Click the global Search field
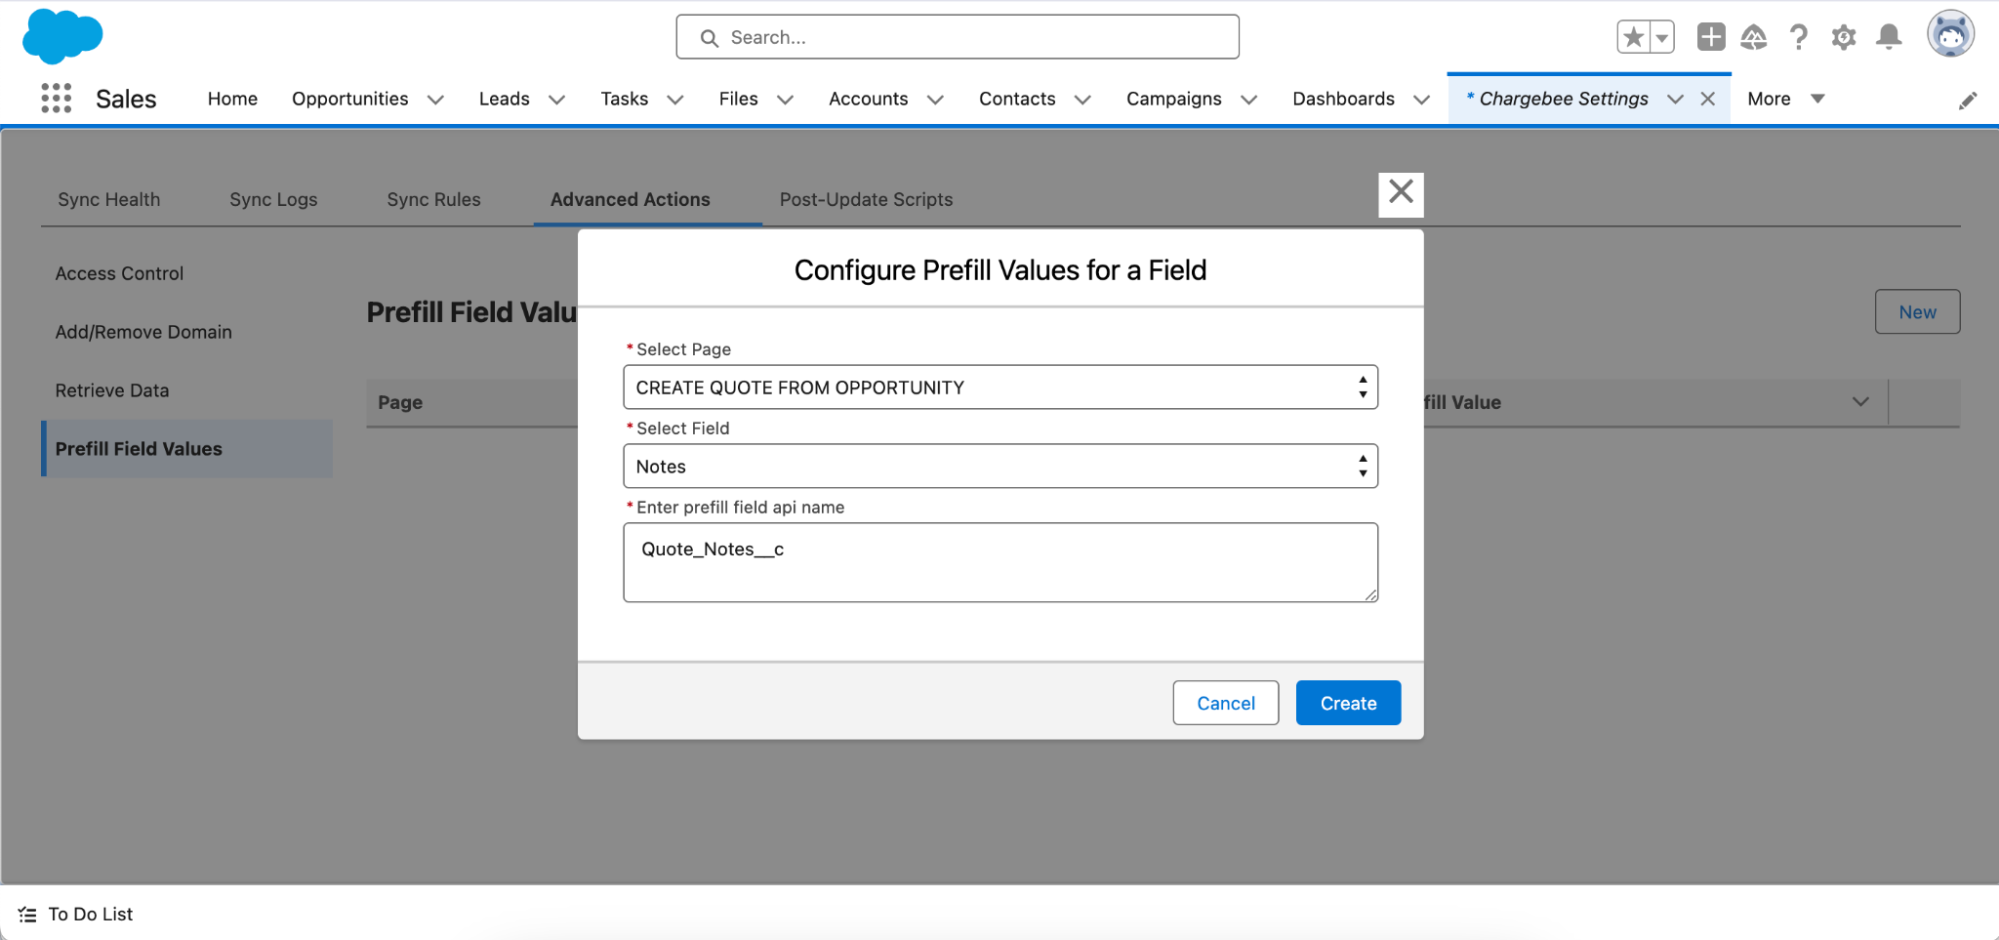Screen dimensions: 1999x940 click(957, 37)
